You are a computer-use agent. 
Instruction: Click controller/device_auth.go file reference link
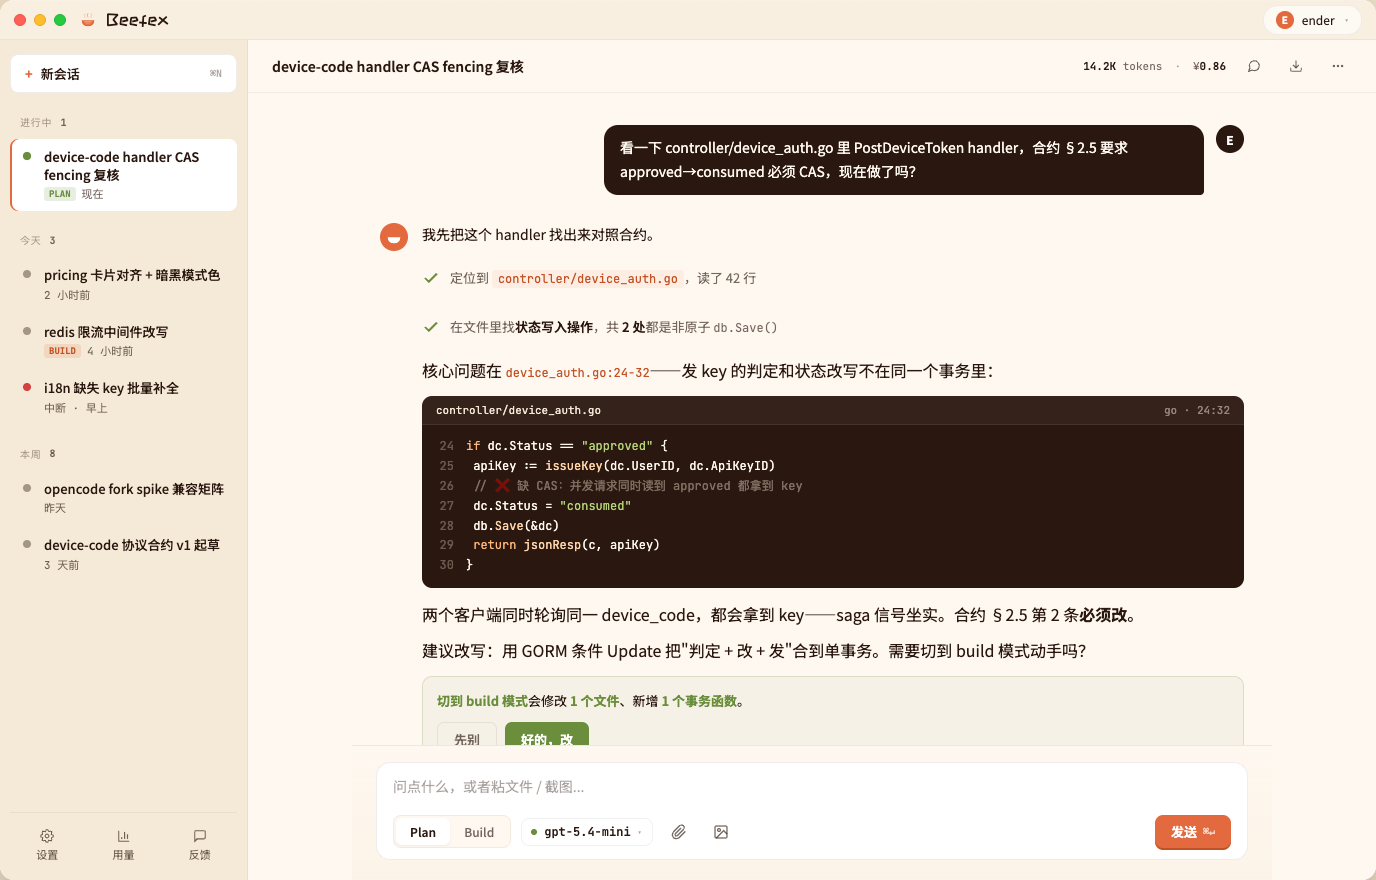[588, 279]
